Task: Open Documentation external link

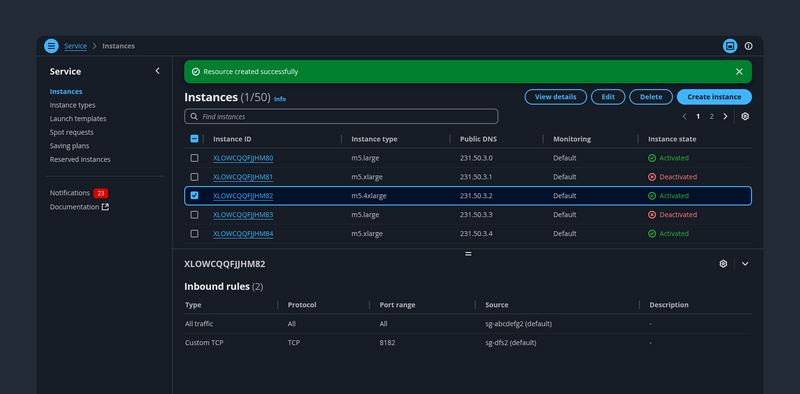Action: point(79,207)
